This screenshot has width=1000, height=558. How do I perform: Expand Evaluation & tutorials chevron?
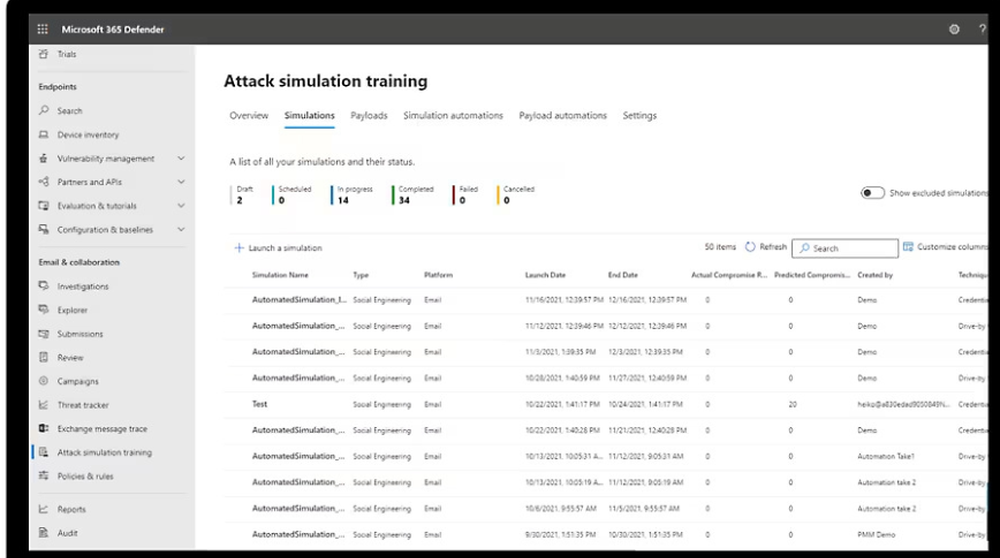(x=181, y=205)
